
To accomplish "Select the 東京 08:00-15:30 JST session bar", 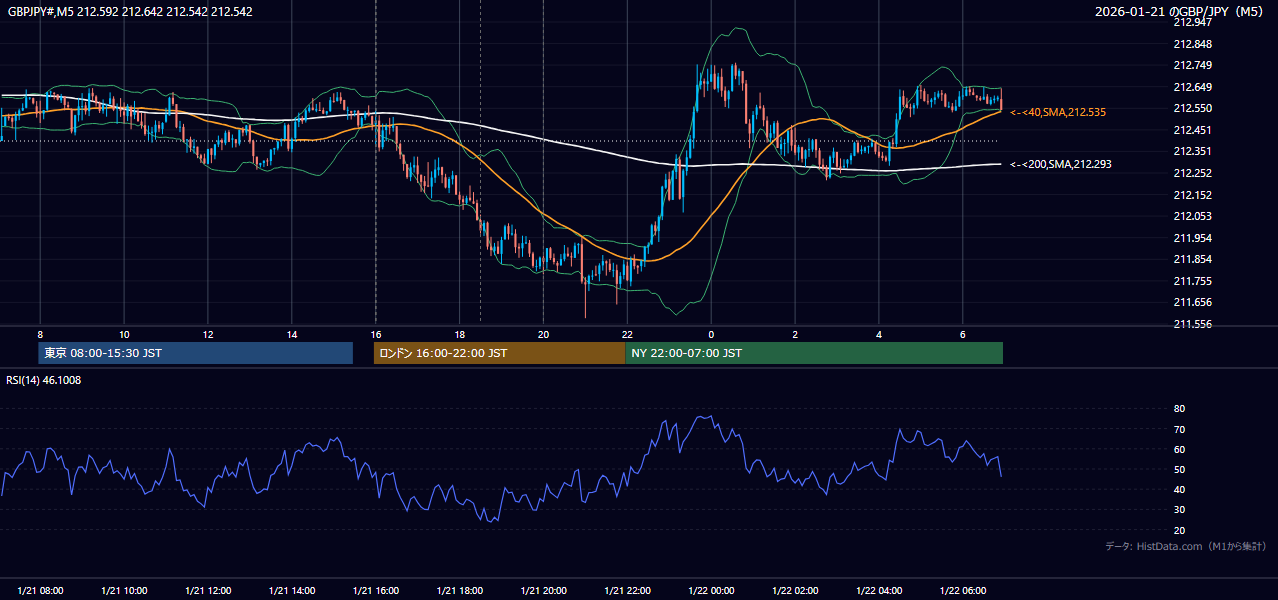I will tap(196, 353).
